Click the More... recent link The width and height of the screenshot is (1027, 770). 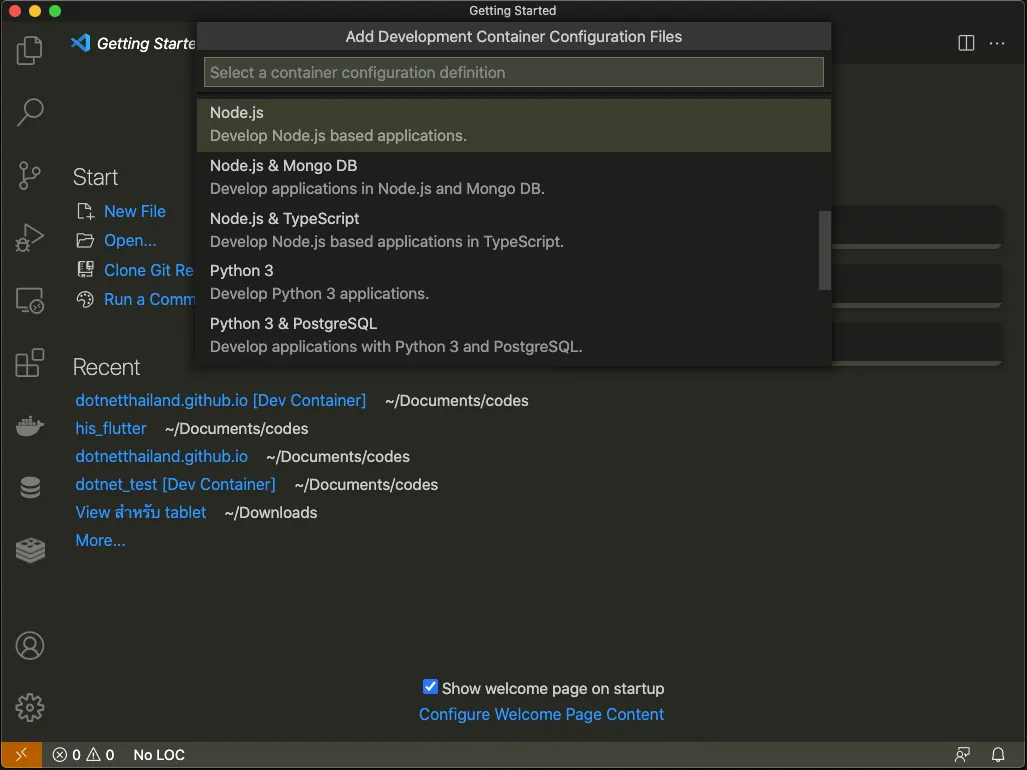tap(100, 541)
